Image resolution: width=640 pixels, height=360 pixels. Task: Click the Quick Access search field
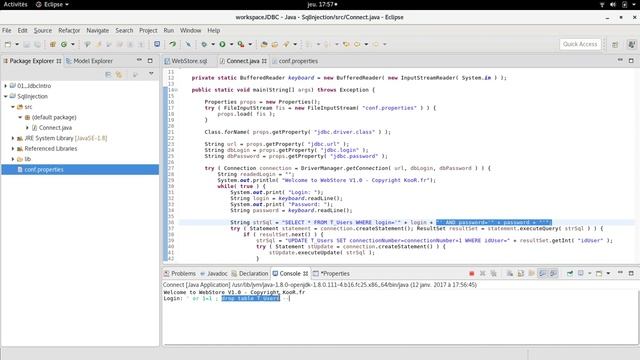tap(580, 44)
